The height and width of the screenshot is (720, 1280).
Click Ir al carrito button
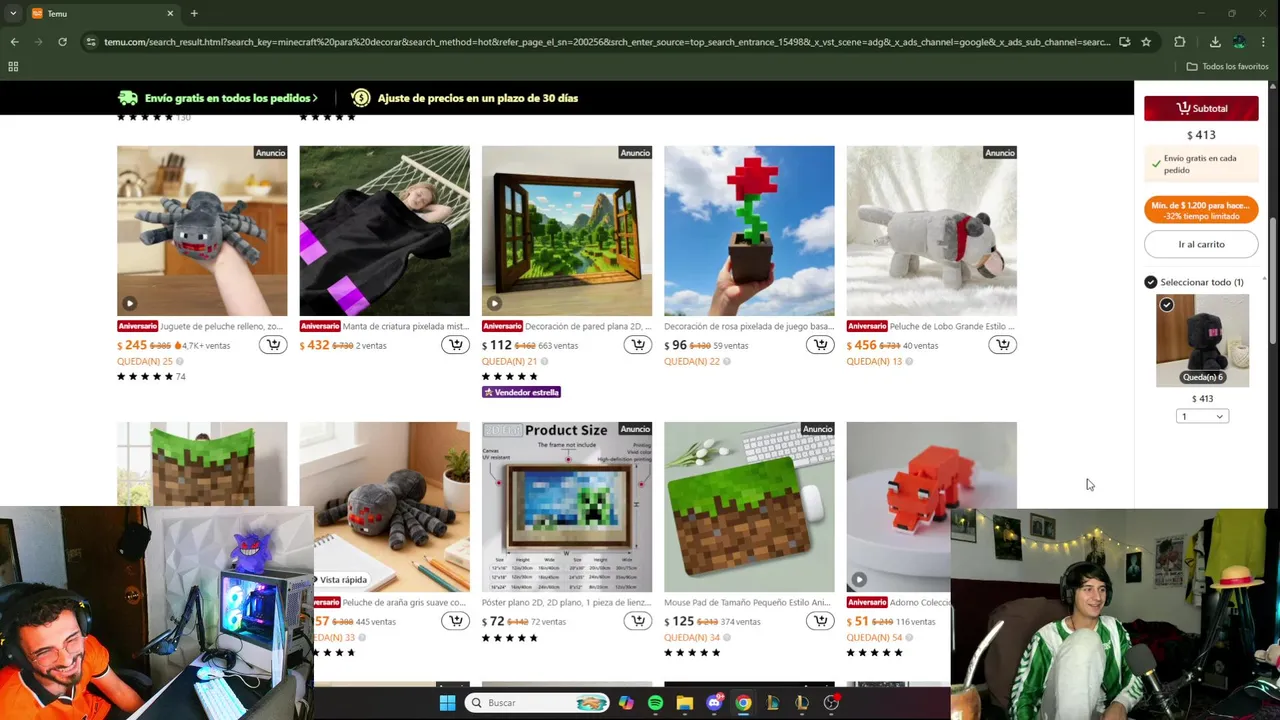point(1201,244)
